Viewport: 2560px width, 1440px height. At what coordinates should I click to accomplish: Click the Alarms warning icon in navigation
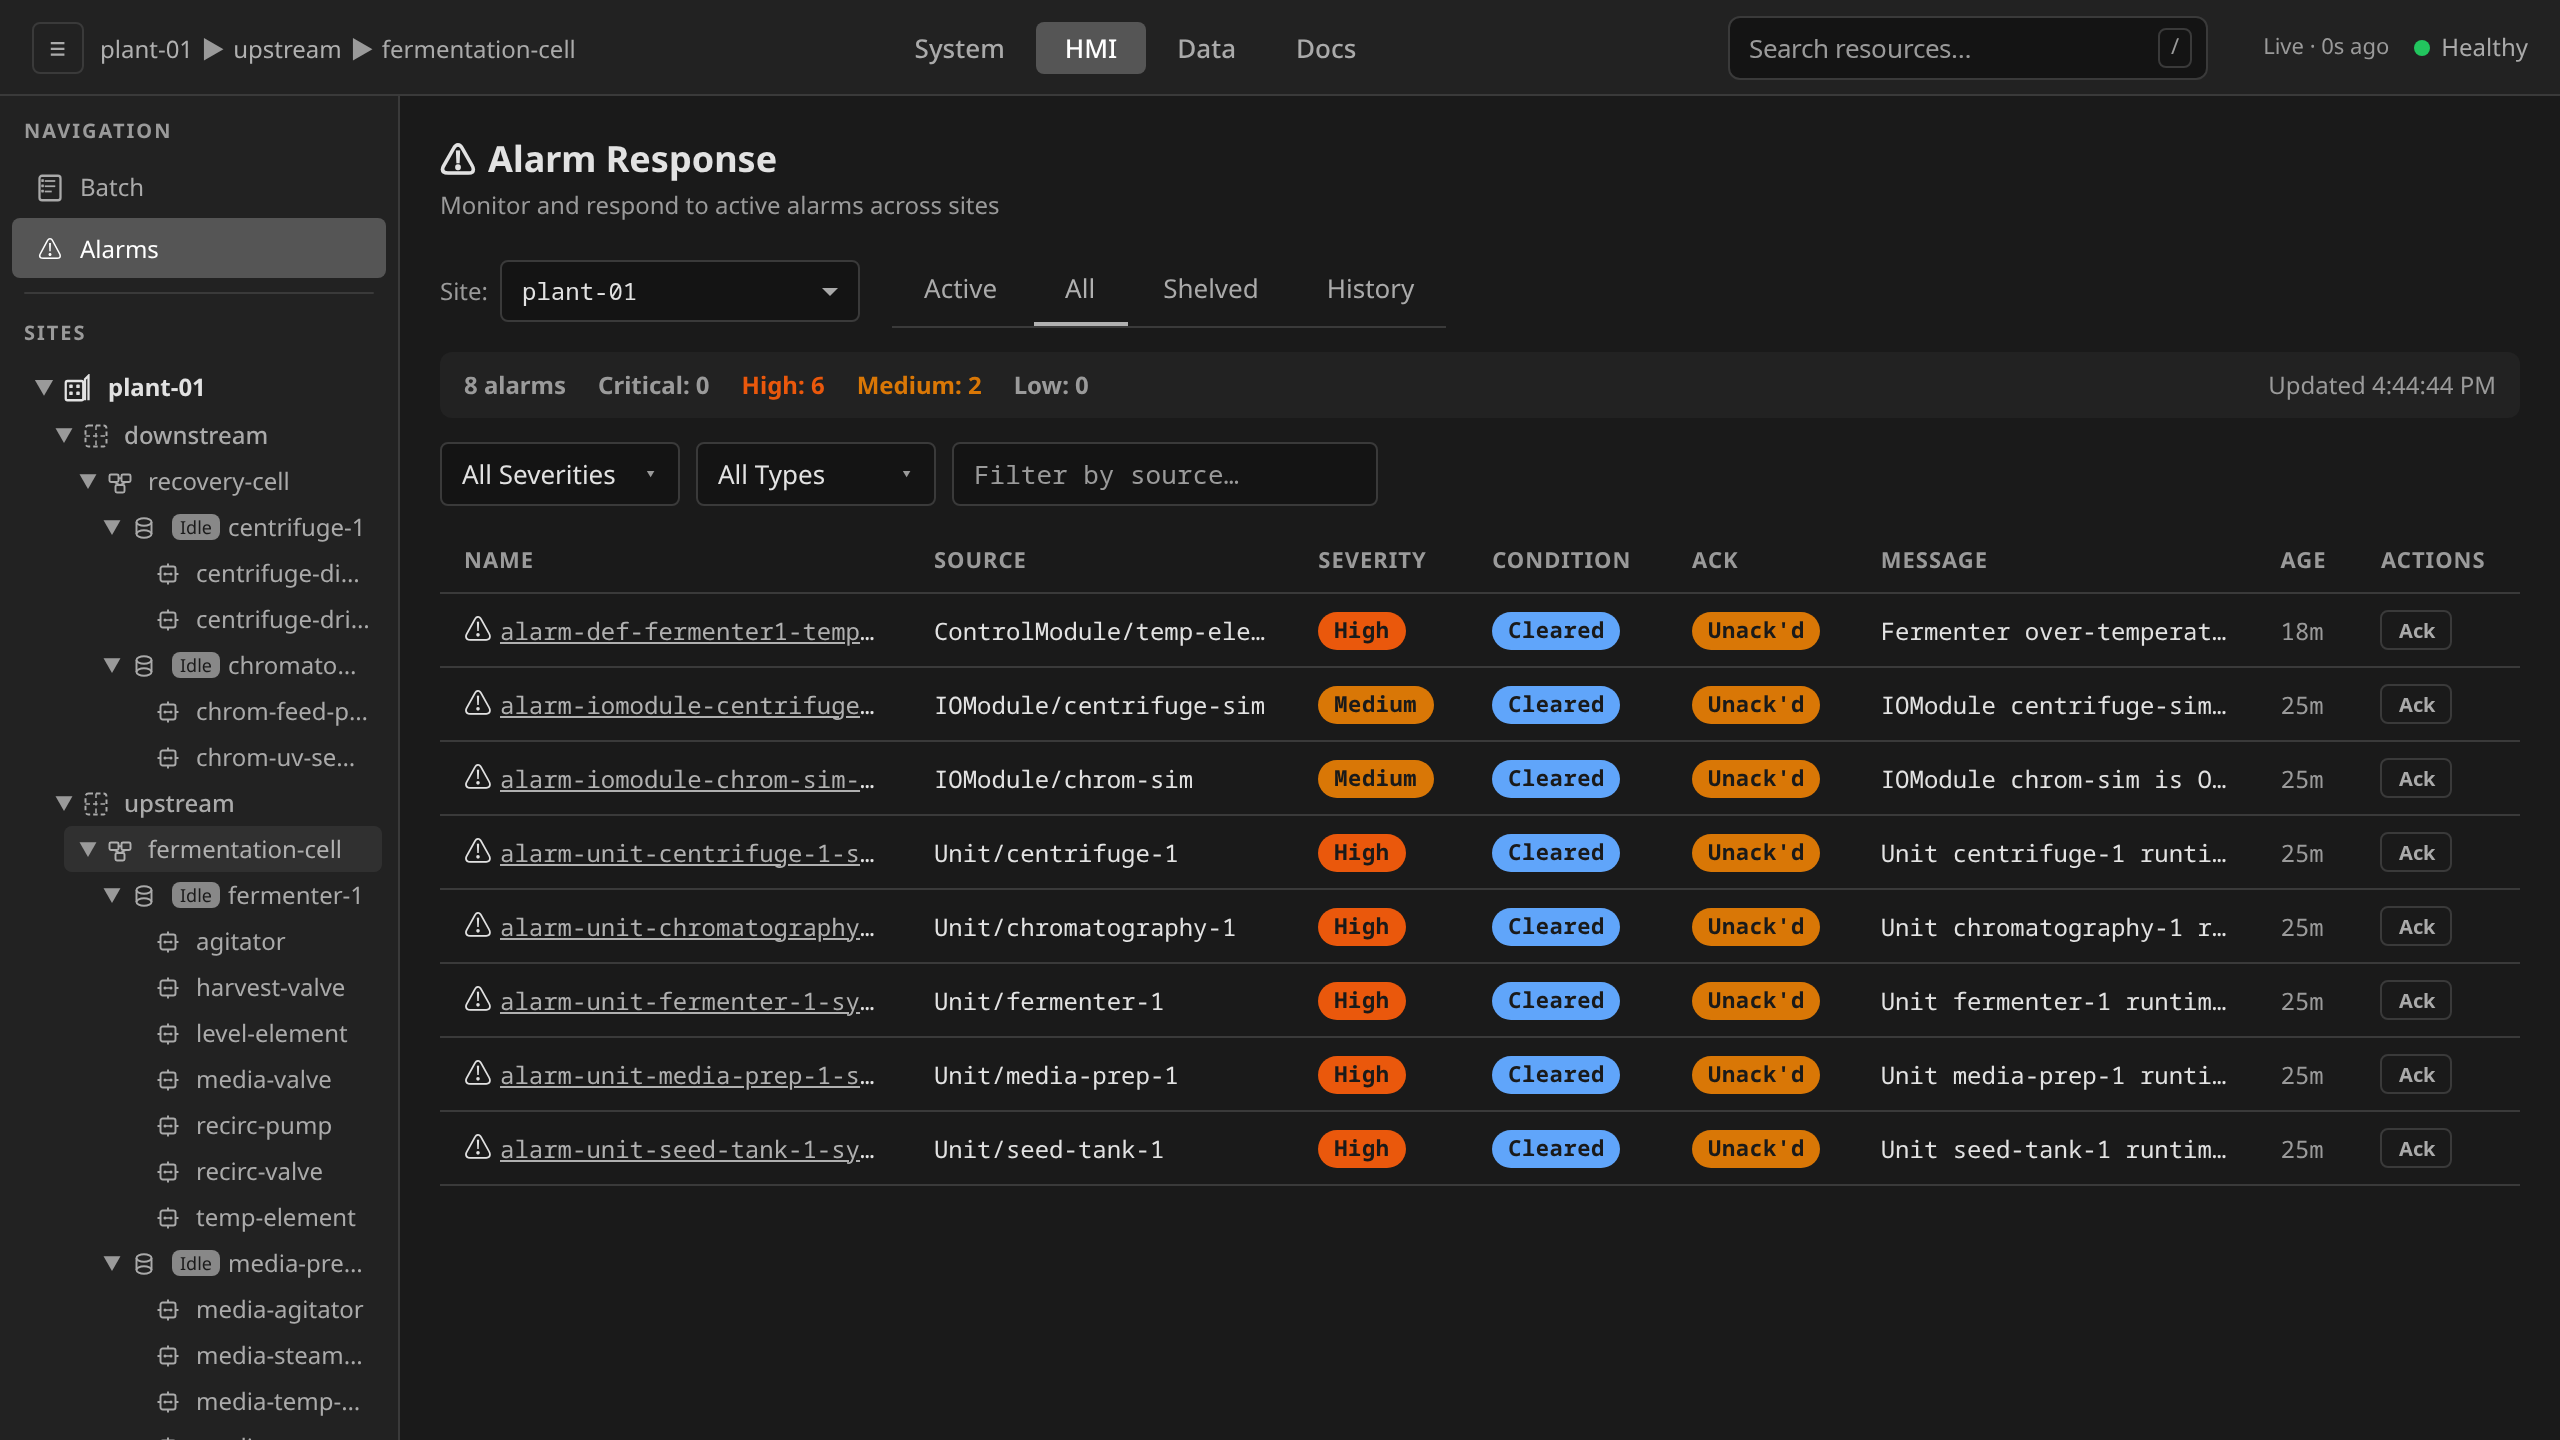tap(50, 248)
